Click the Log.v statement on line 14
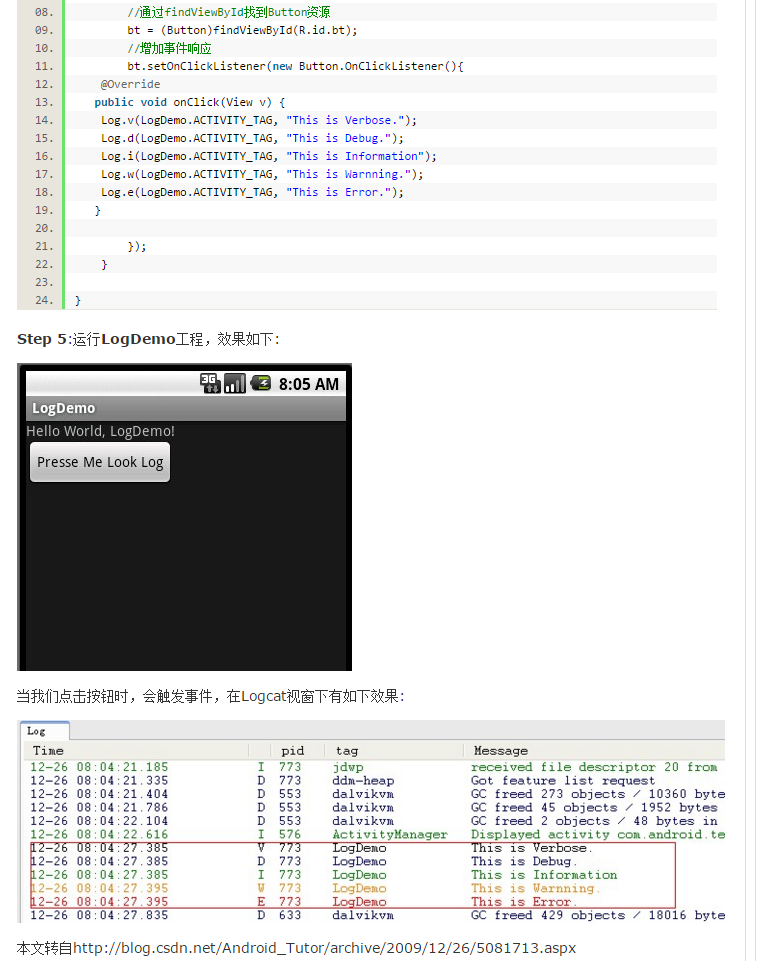Image resolution: width=768 pixels, height=961 pixels. [259, 120]
